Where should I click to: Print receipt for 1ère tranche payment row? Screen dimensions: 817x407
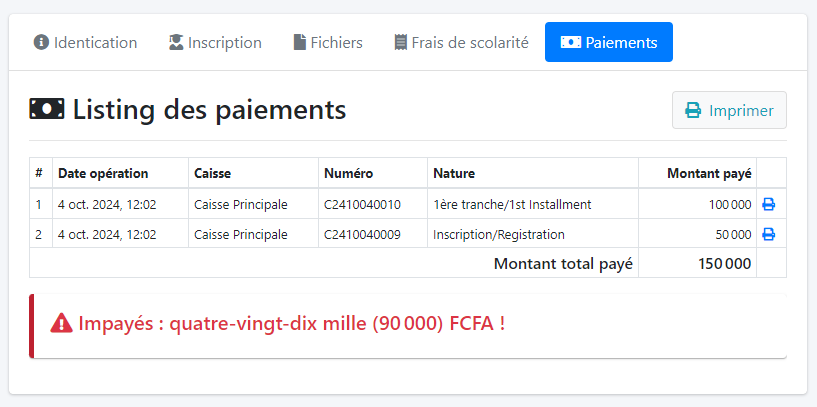point(769,205)
